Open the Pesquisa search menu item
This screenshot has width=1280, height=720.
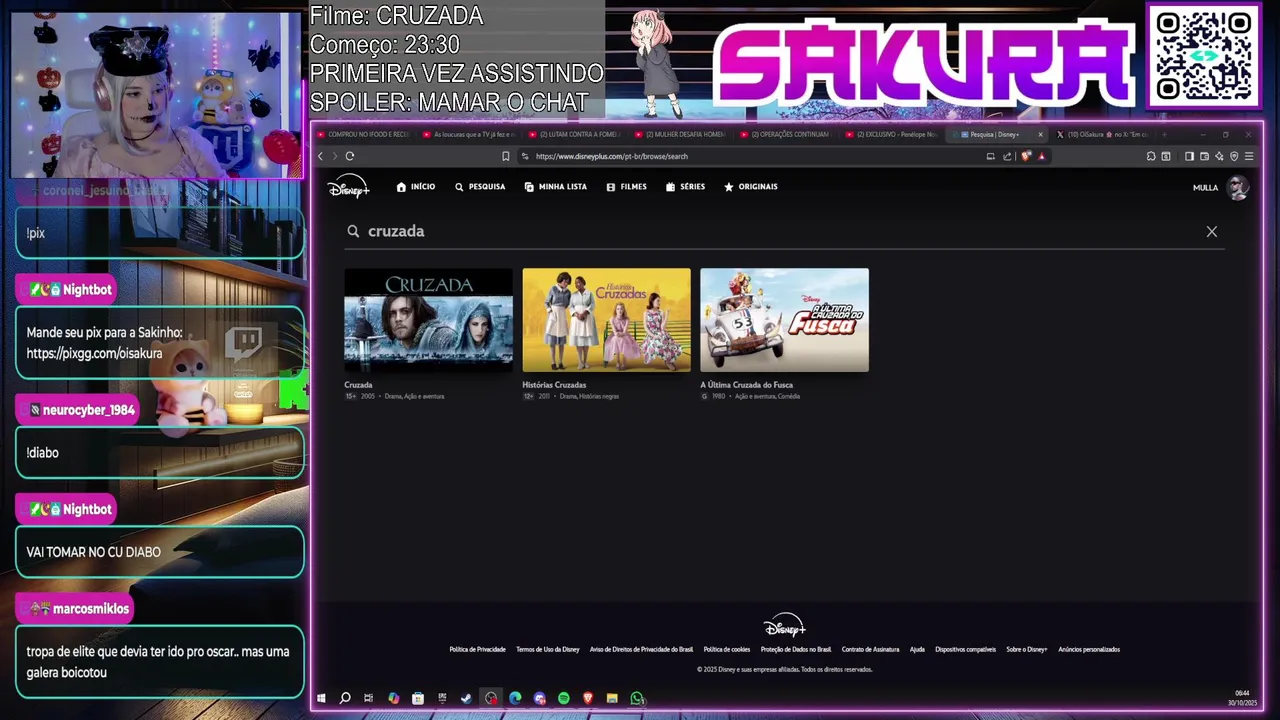tap(480, 187)
